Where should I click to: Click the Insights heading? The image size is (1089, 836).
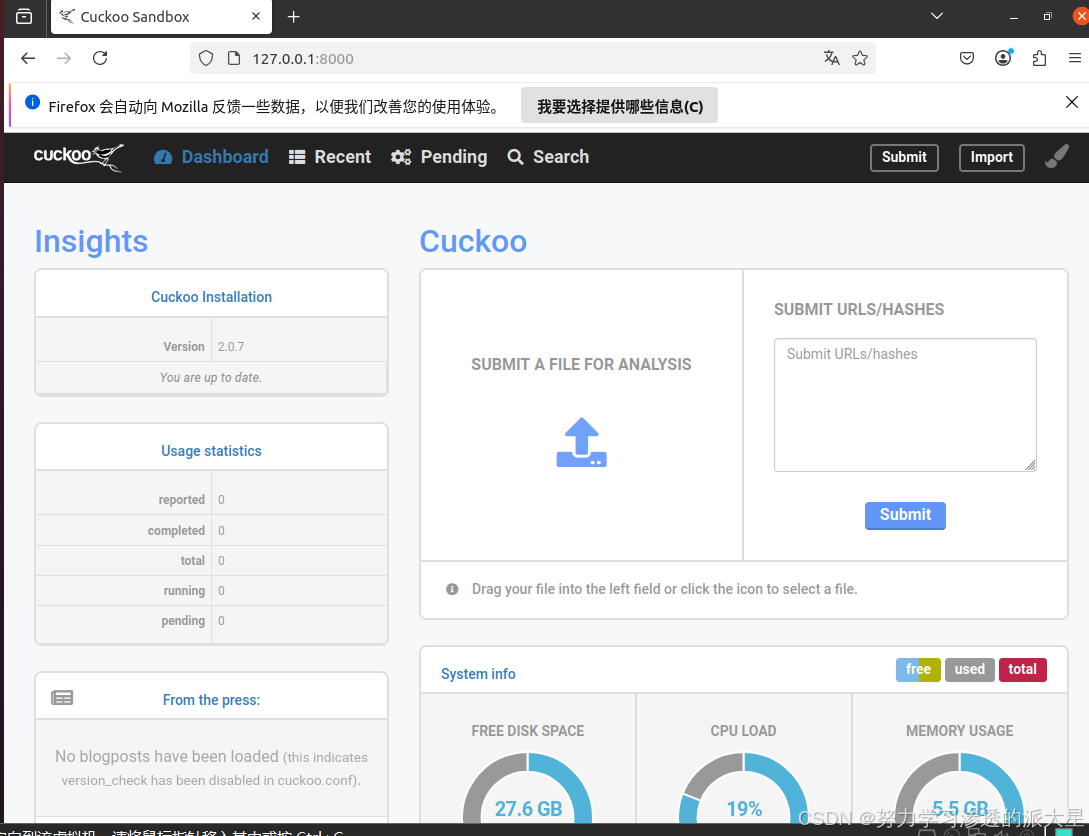coord(91,242)
